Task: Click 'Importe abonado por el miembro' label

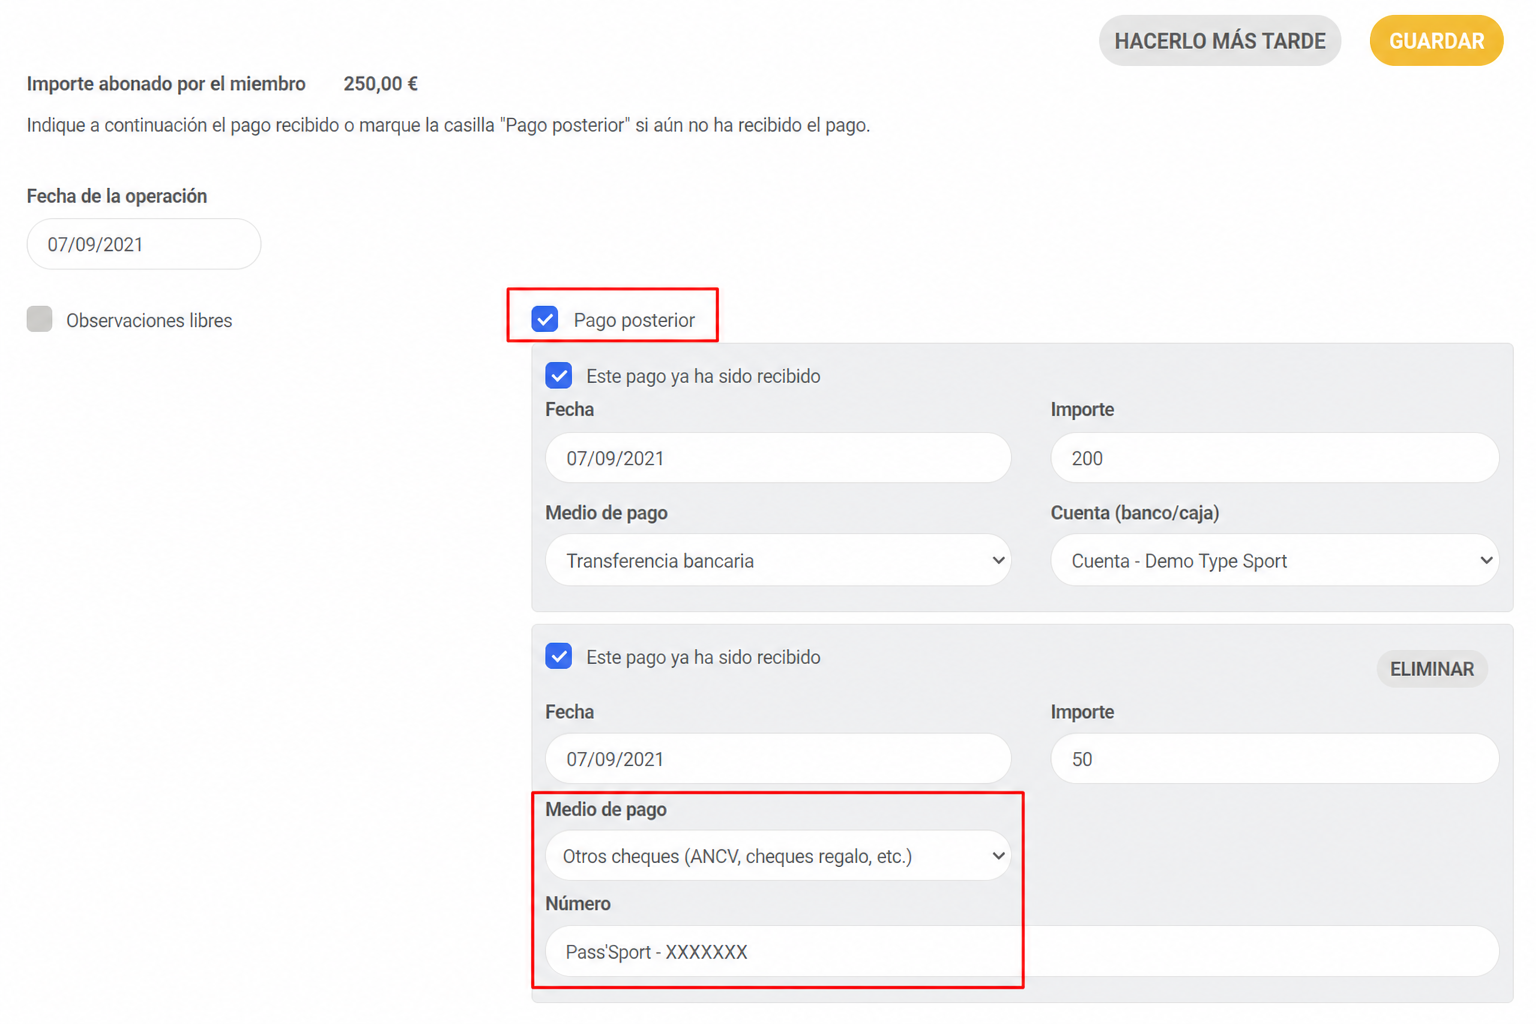Action: point(166,84)
